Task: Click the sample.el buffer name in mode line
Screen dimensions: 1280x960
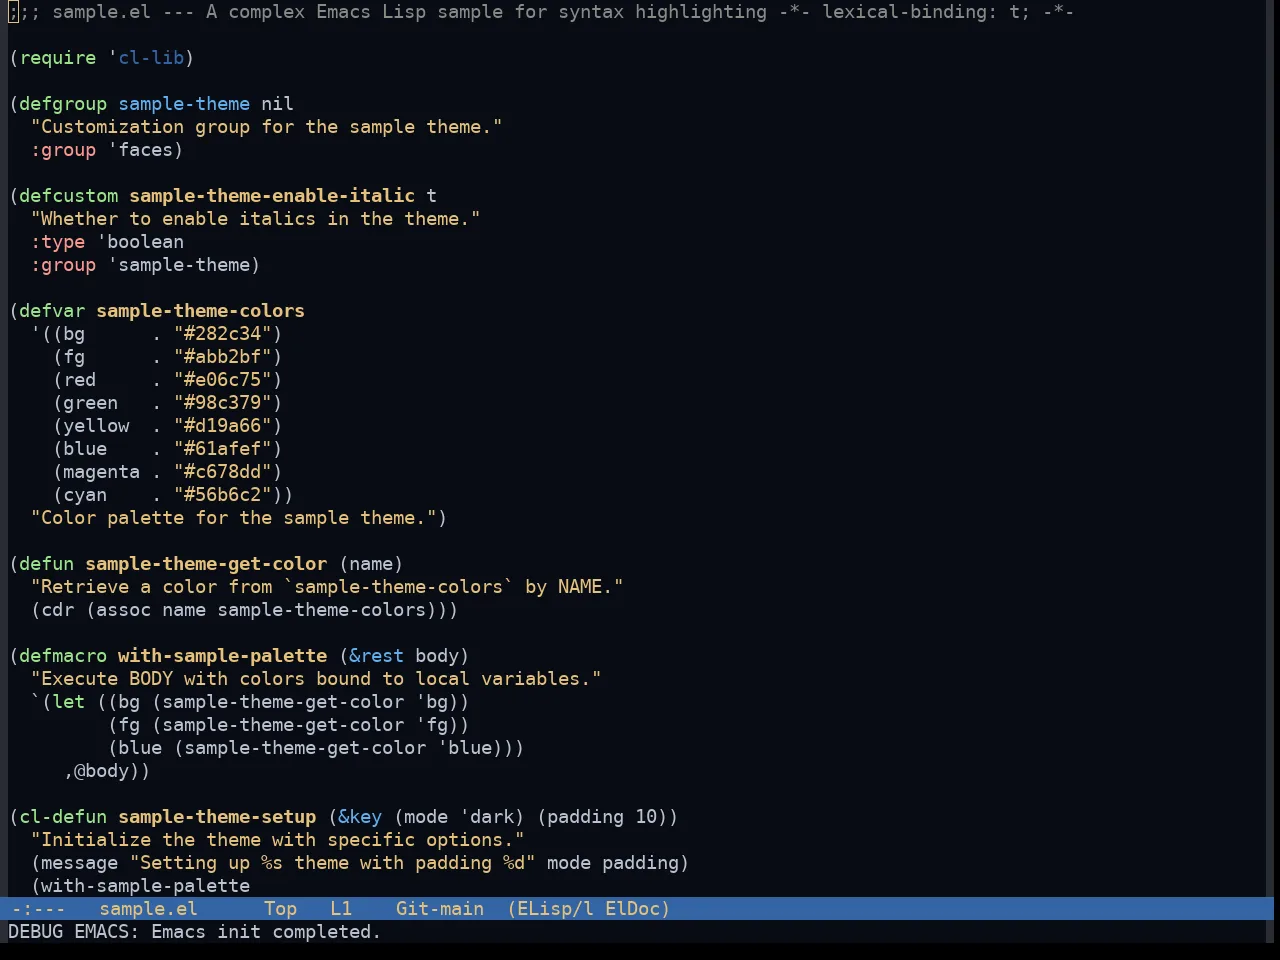Action: [x=148, y=909]
